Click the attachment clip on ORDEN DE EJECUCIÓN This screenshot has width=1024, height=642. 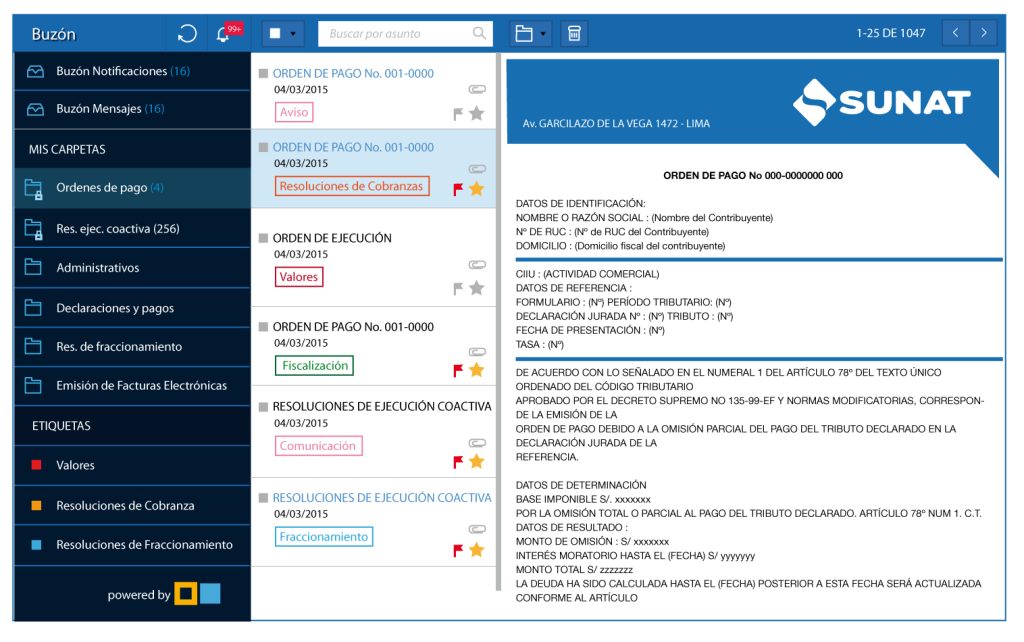click(477, 265)
